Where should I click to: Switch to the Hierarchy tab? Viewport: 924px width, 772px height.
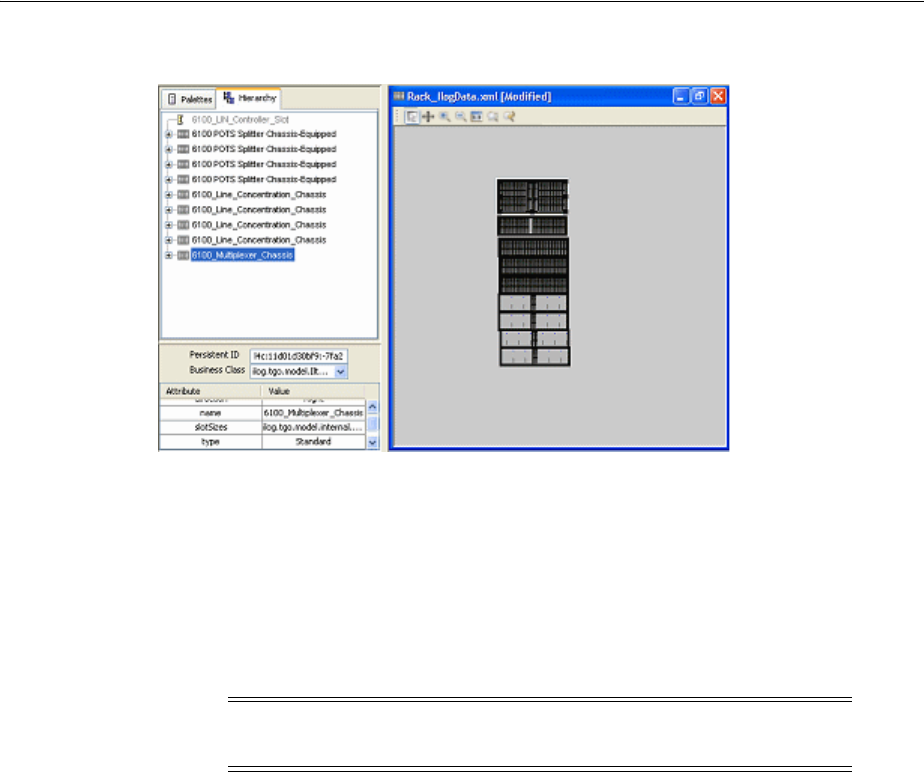click(x=249, y=98)
